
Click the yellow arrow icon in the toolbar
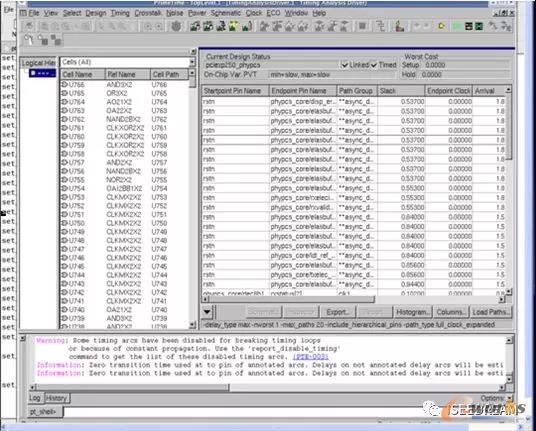[441, 26]
